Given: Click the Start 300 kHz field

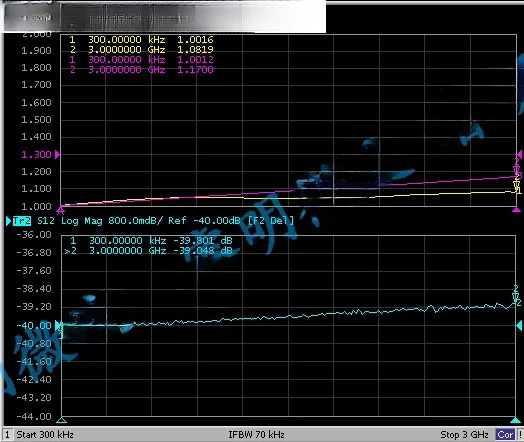Looking at the screenshot, I should (x=45, y=435).
